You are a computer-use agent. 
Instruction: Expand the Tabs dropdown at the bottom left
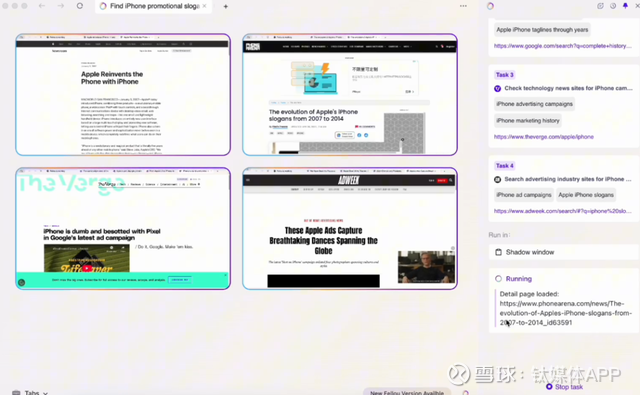point(31,392)
